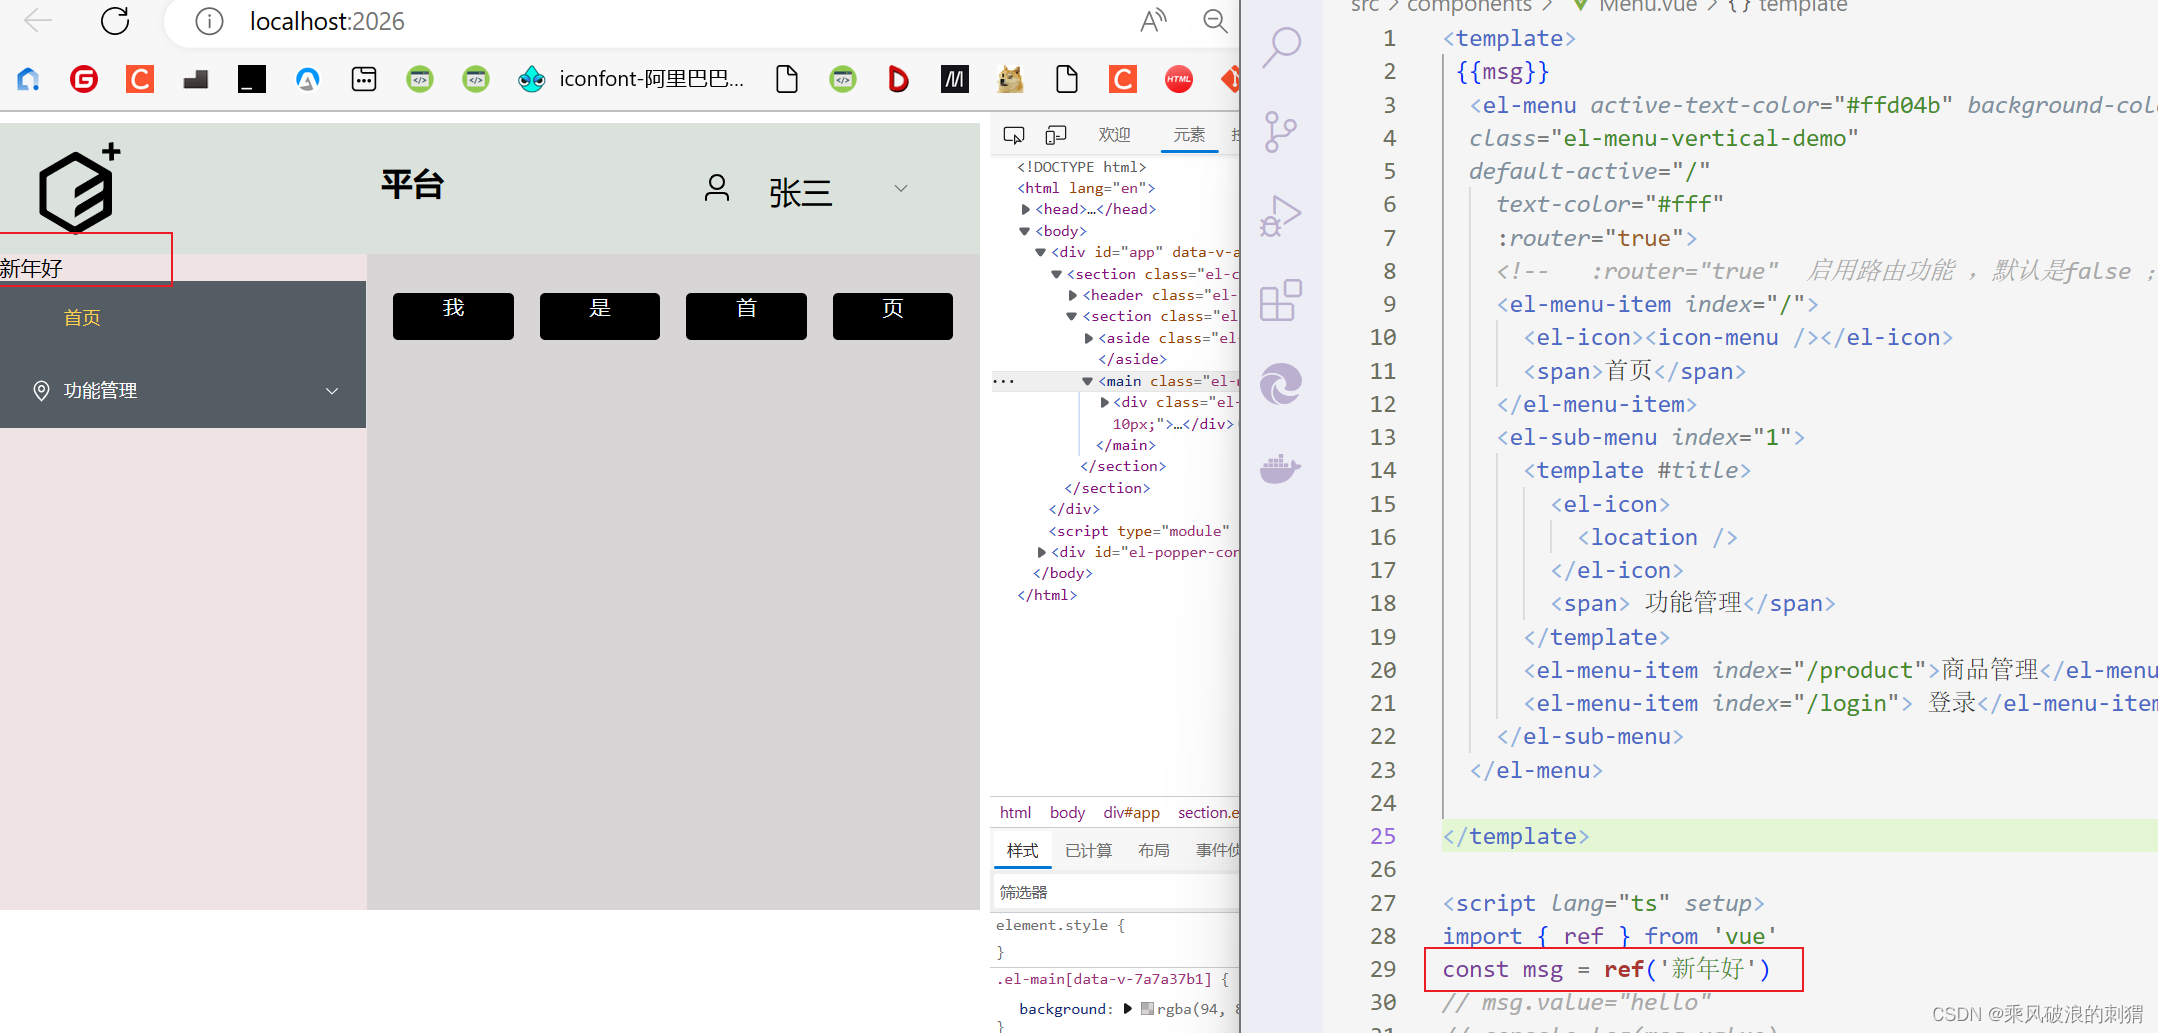Switch to the 欢迎 tab in DevTools
Image resolution: width=2158 pixels, height=1033 pixels.
tap(1115, 135)
